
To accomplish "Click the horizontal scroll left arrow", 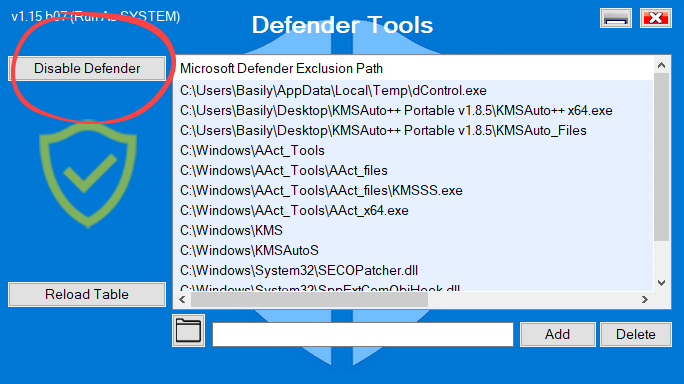I will click(182, 299).
